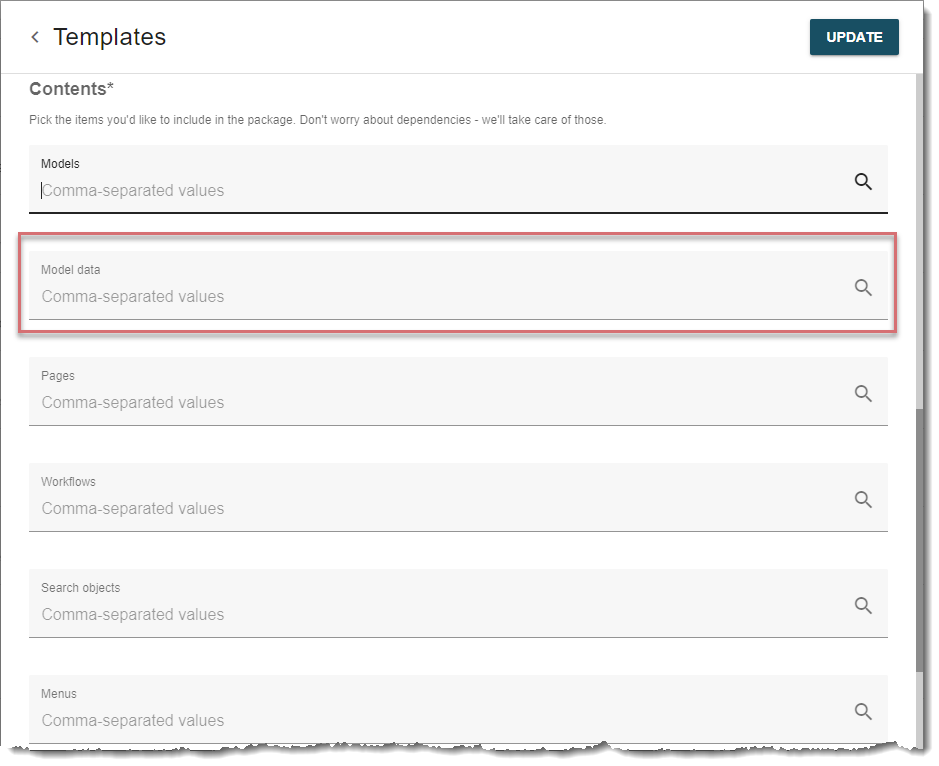Viewport: 939px width, 766px height.
Task: Open search lookup for the Model data field
Action: click(863, 287)
